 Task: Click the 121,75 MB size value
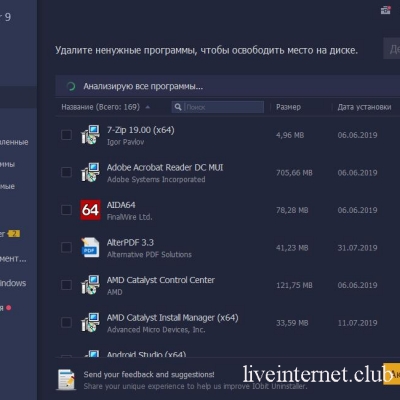click(294, 285)
